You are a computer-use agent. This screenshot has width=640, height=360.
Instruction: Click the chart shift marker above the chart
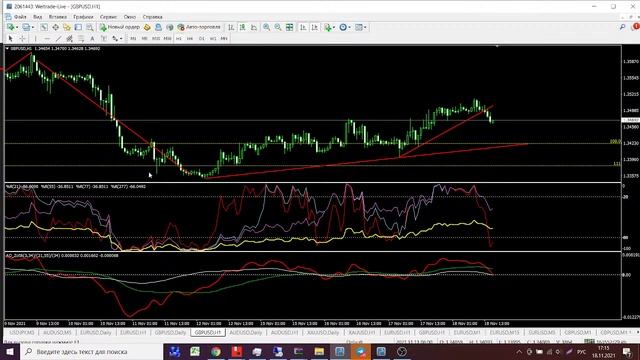tap(497, 47)
